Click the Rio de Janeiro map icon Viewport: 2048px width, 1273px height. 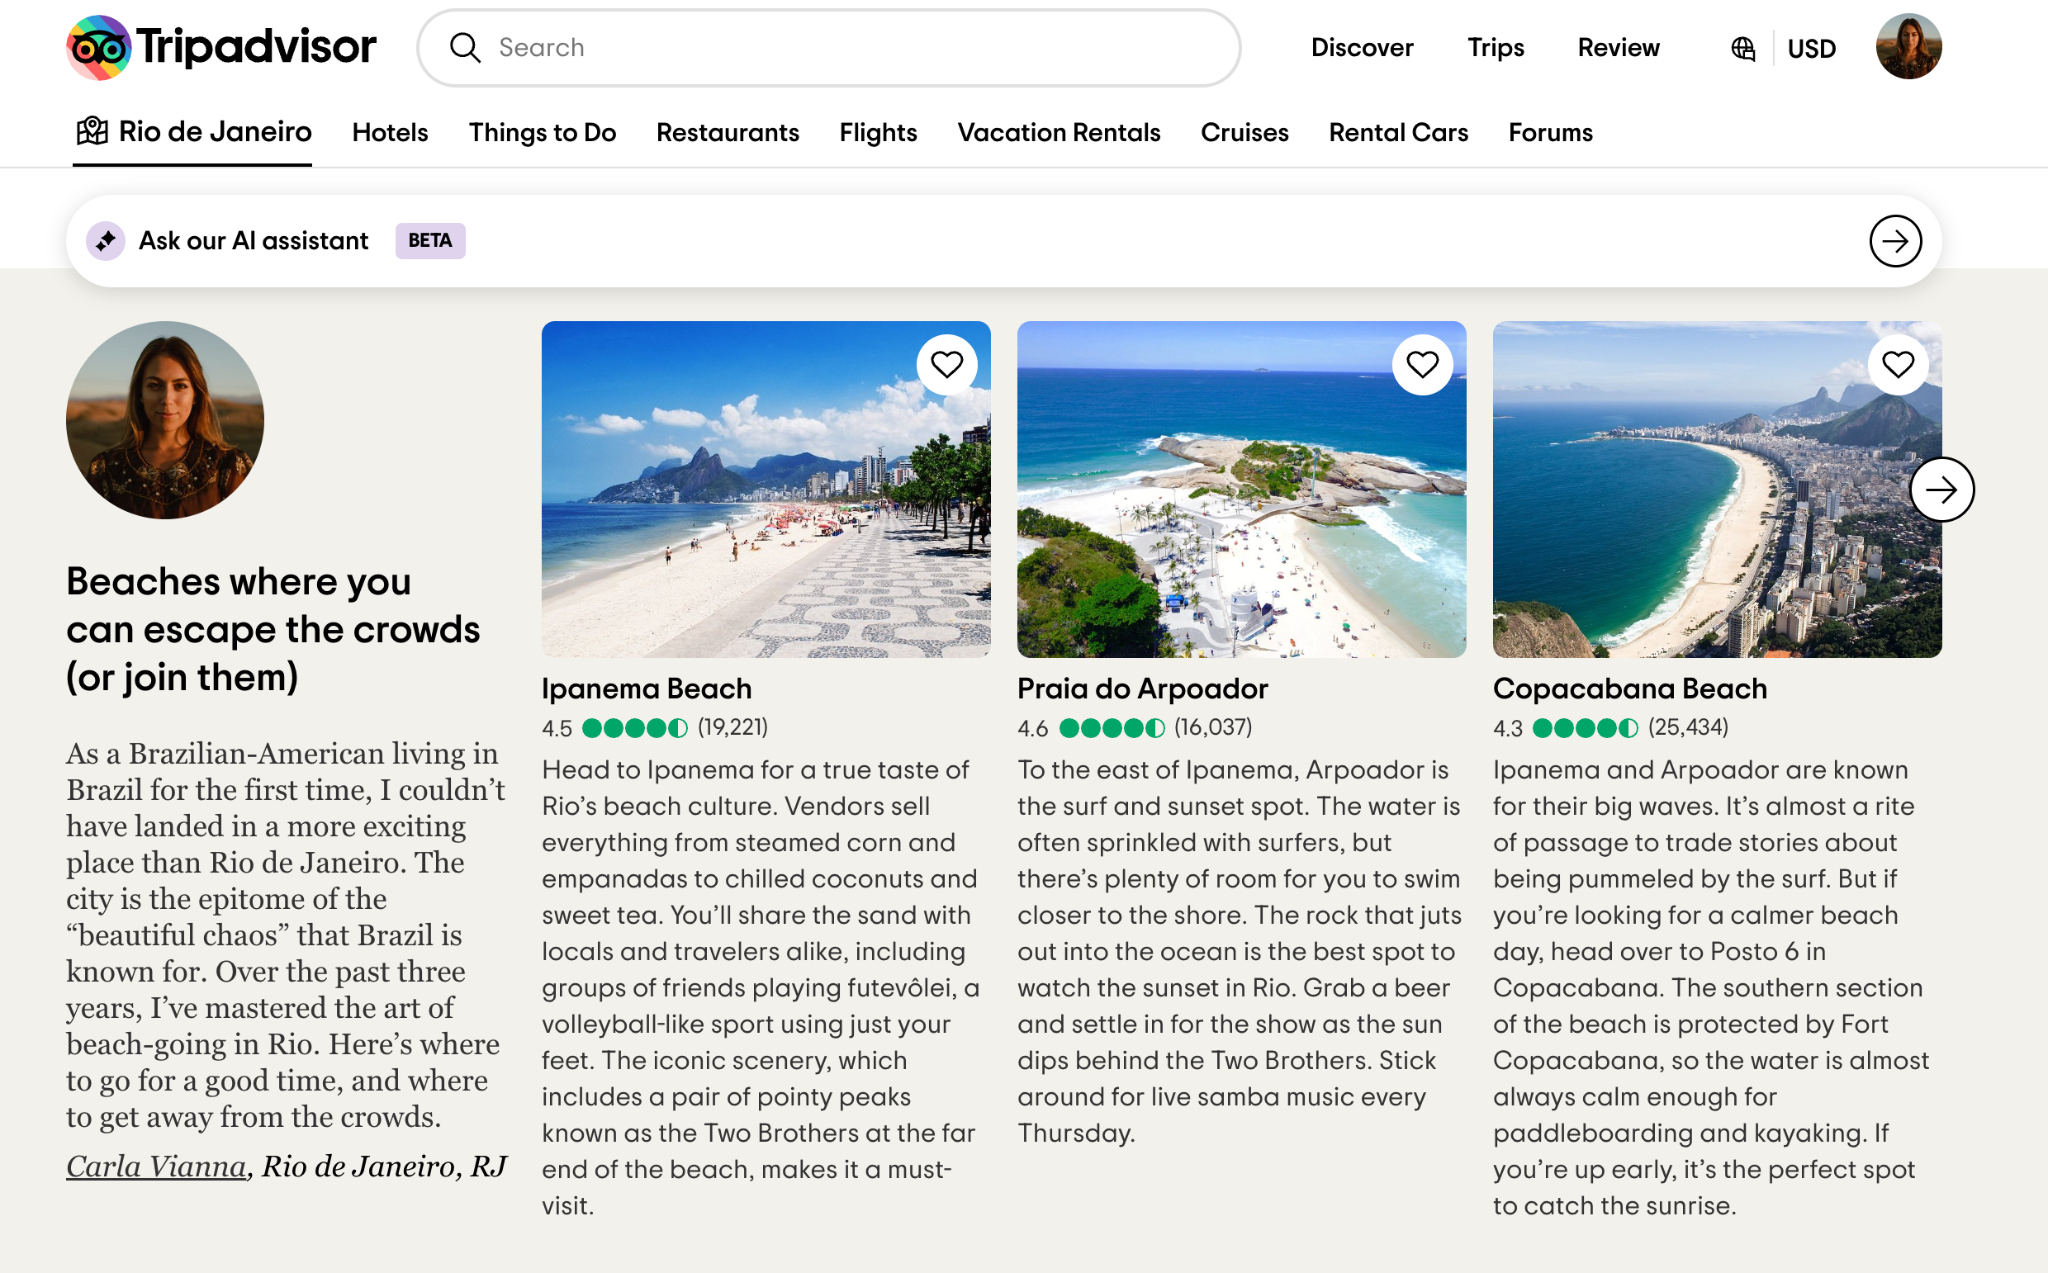click(92, 131)
